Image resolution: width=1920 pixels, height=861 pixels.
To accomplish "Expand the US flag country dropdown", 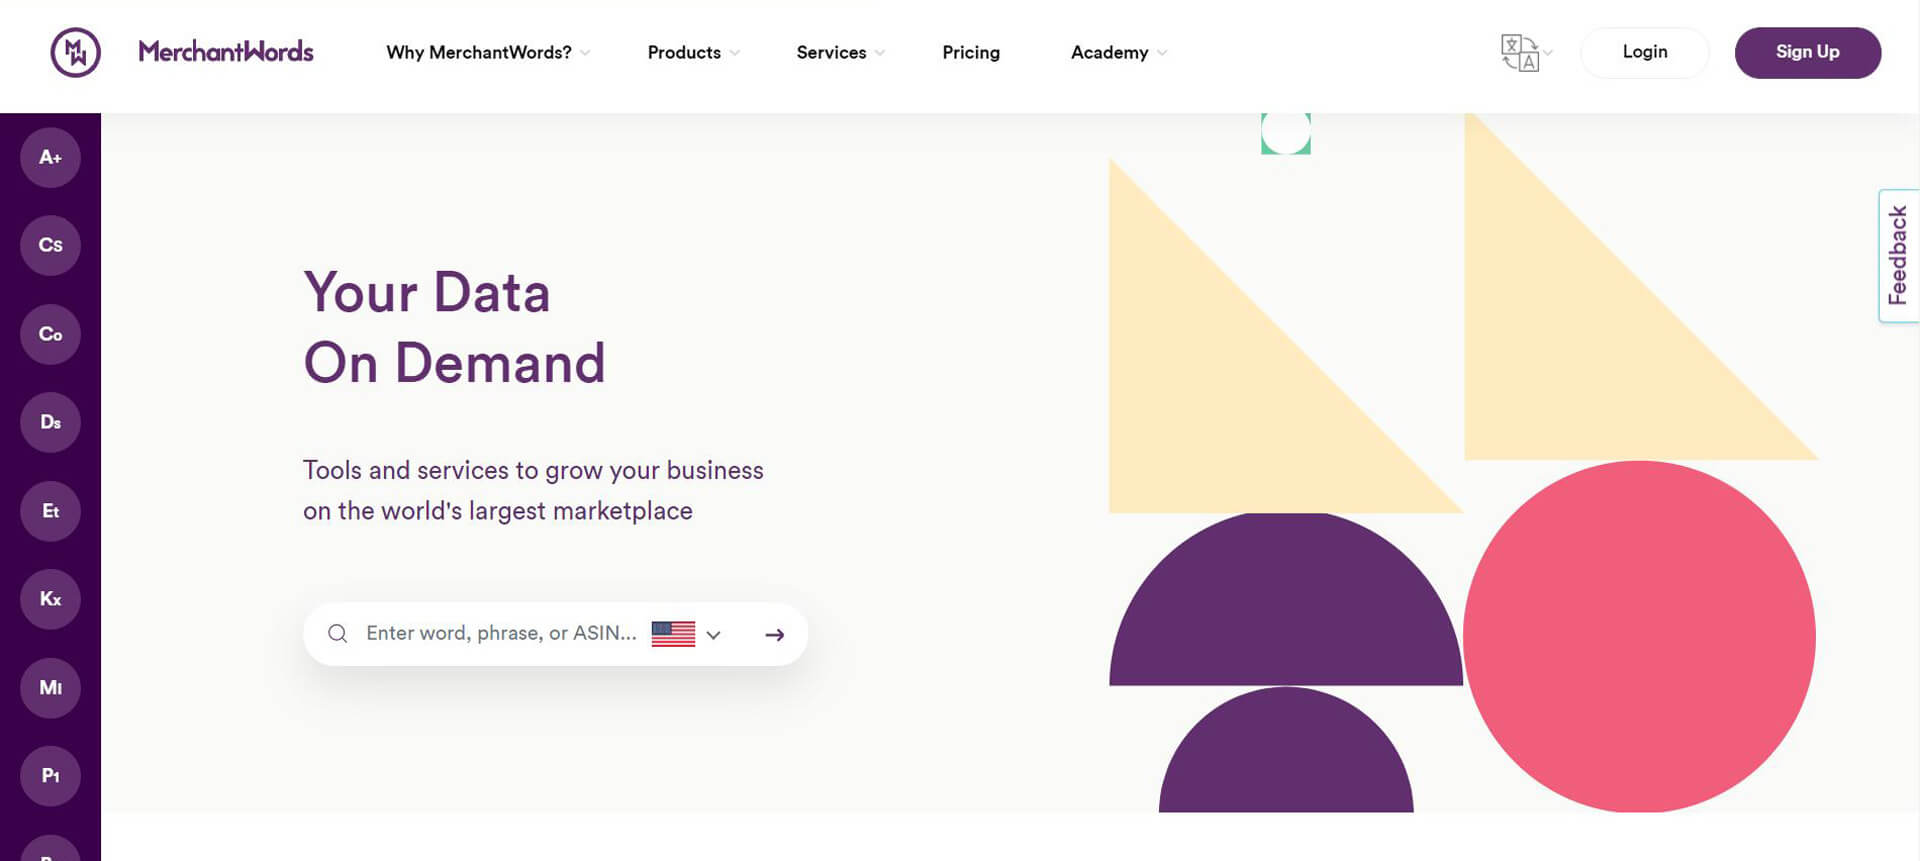I will point(686,634).
